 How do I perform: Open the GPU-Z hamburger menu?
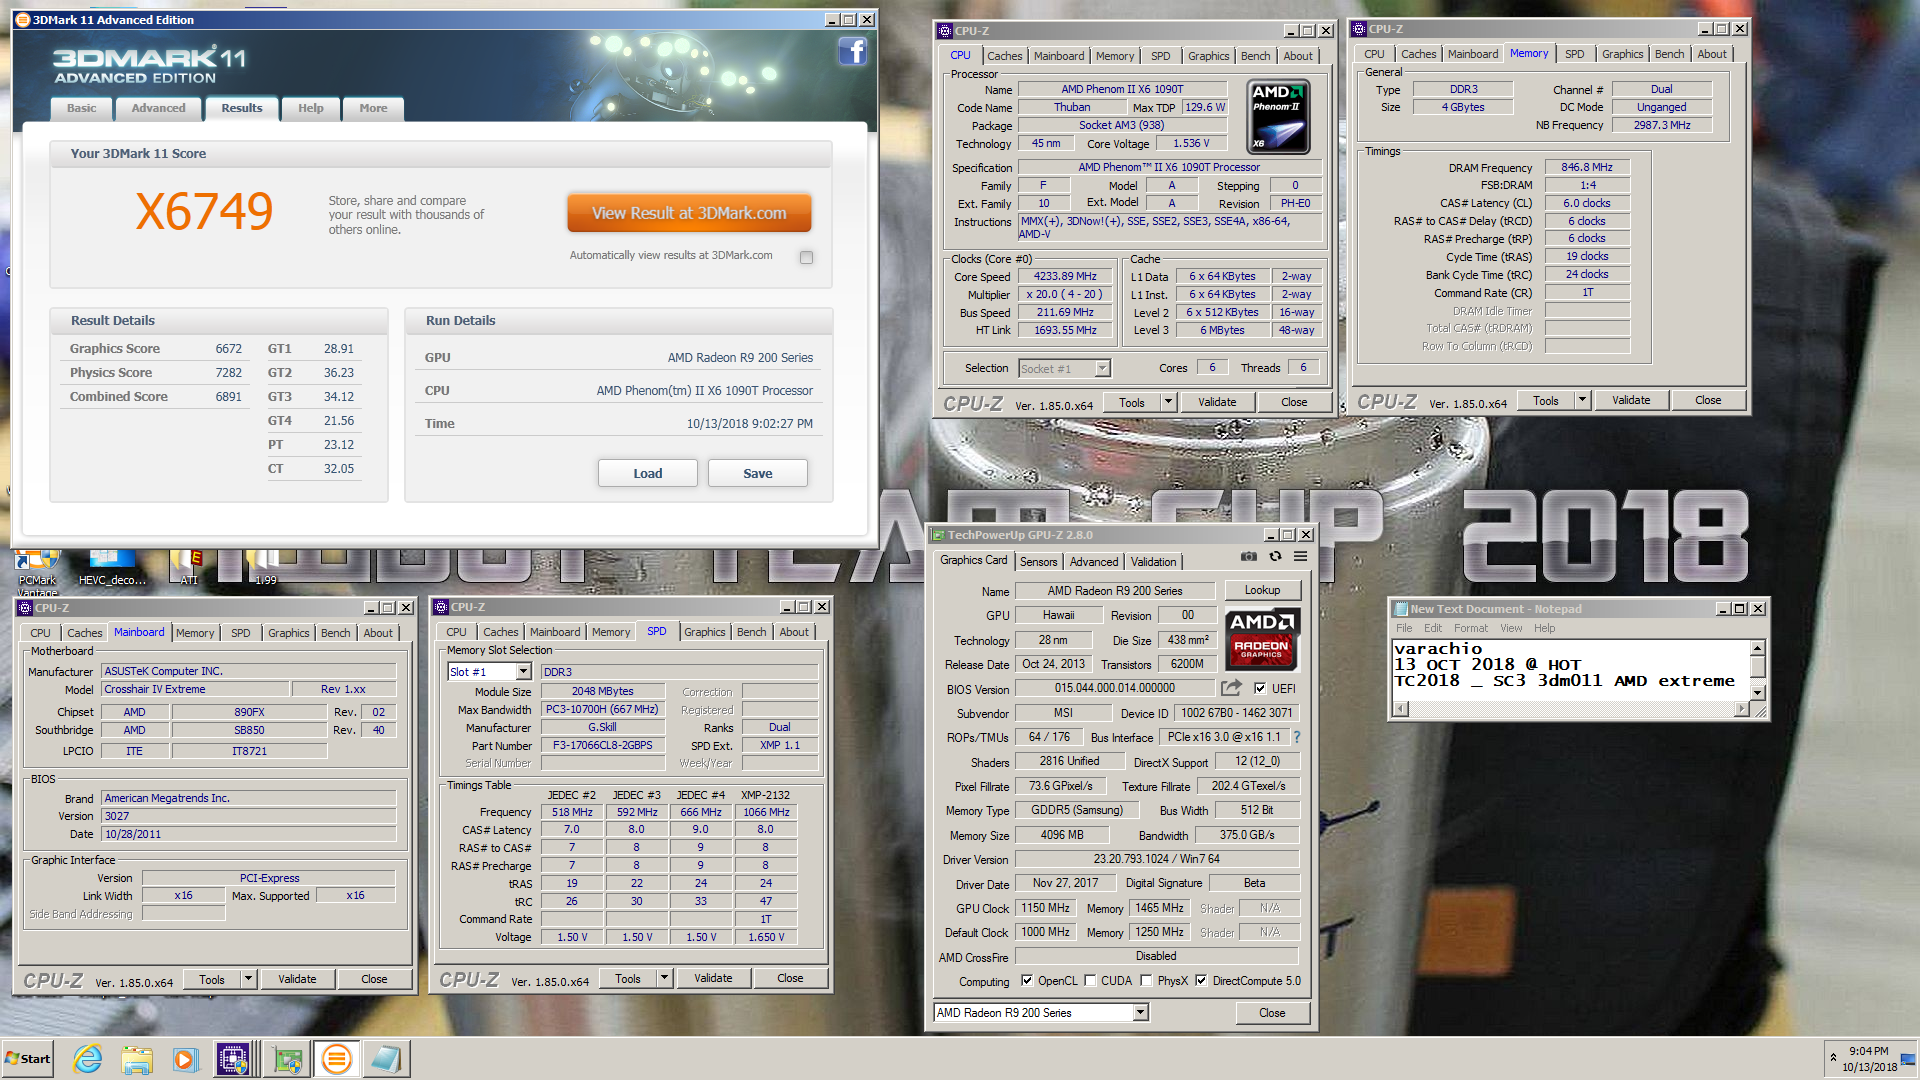(x=1300, y=557)
